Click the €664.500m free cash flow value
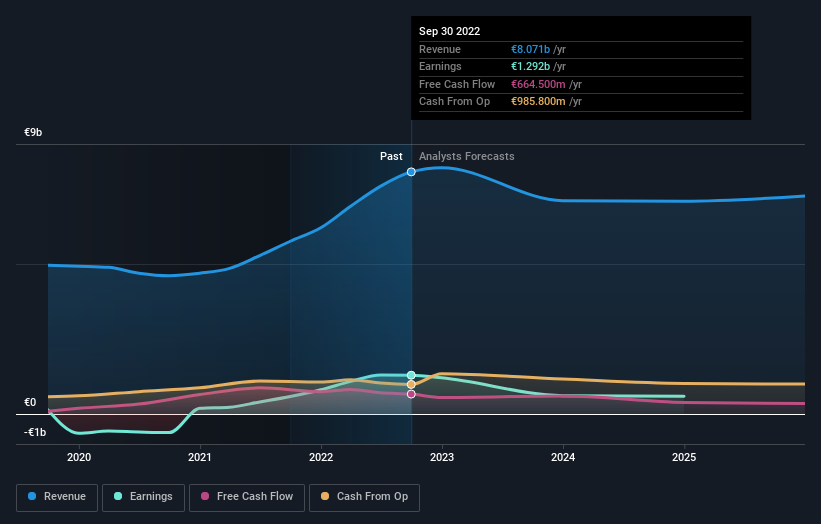Screen dimensions: 821x524 click(538, 84)
